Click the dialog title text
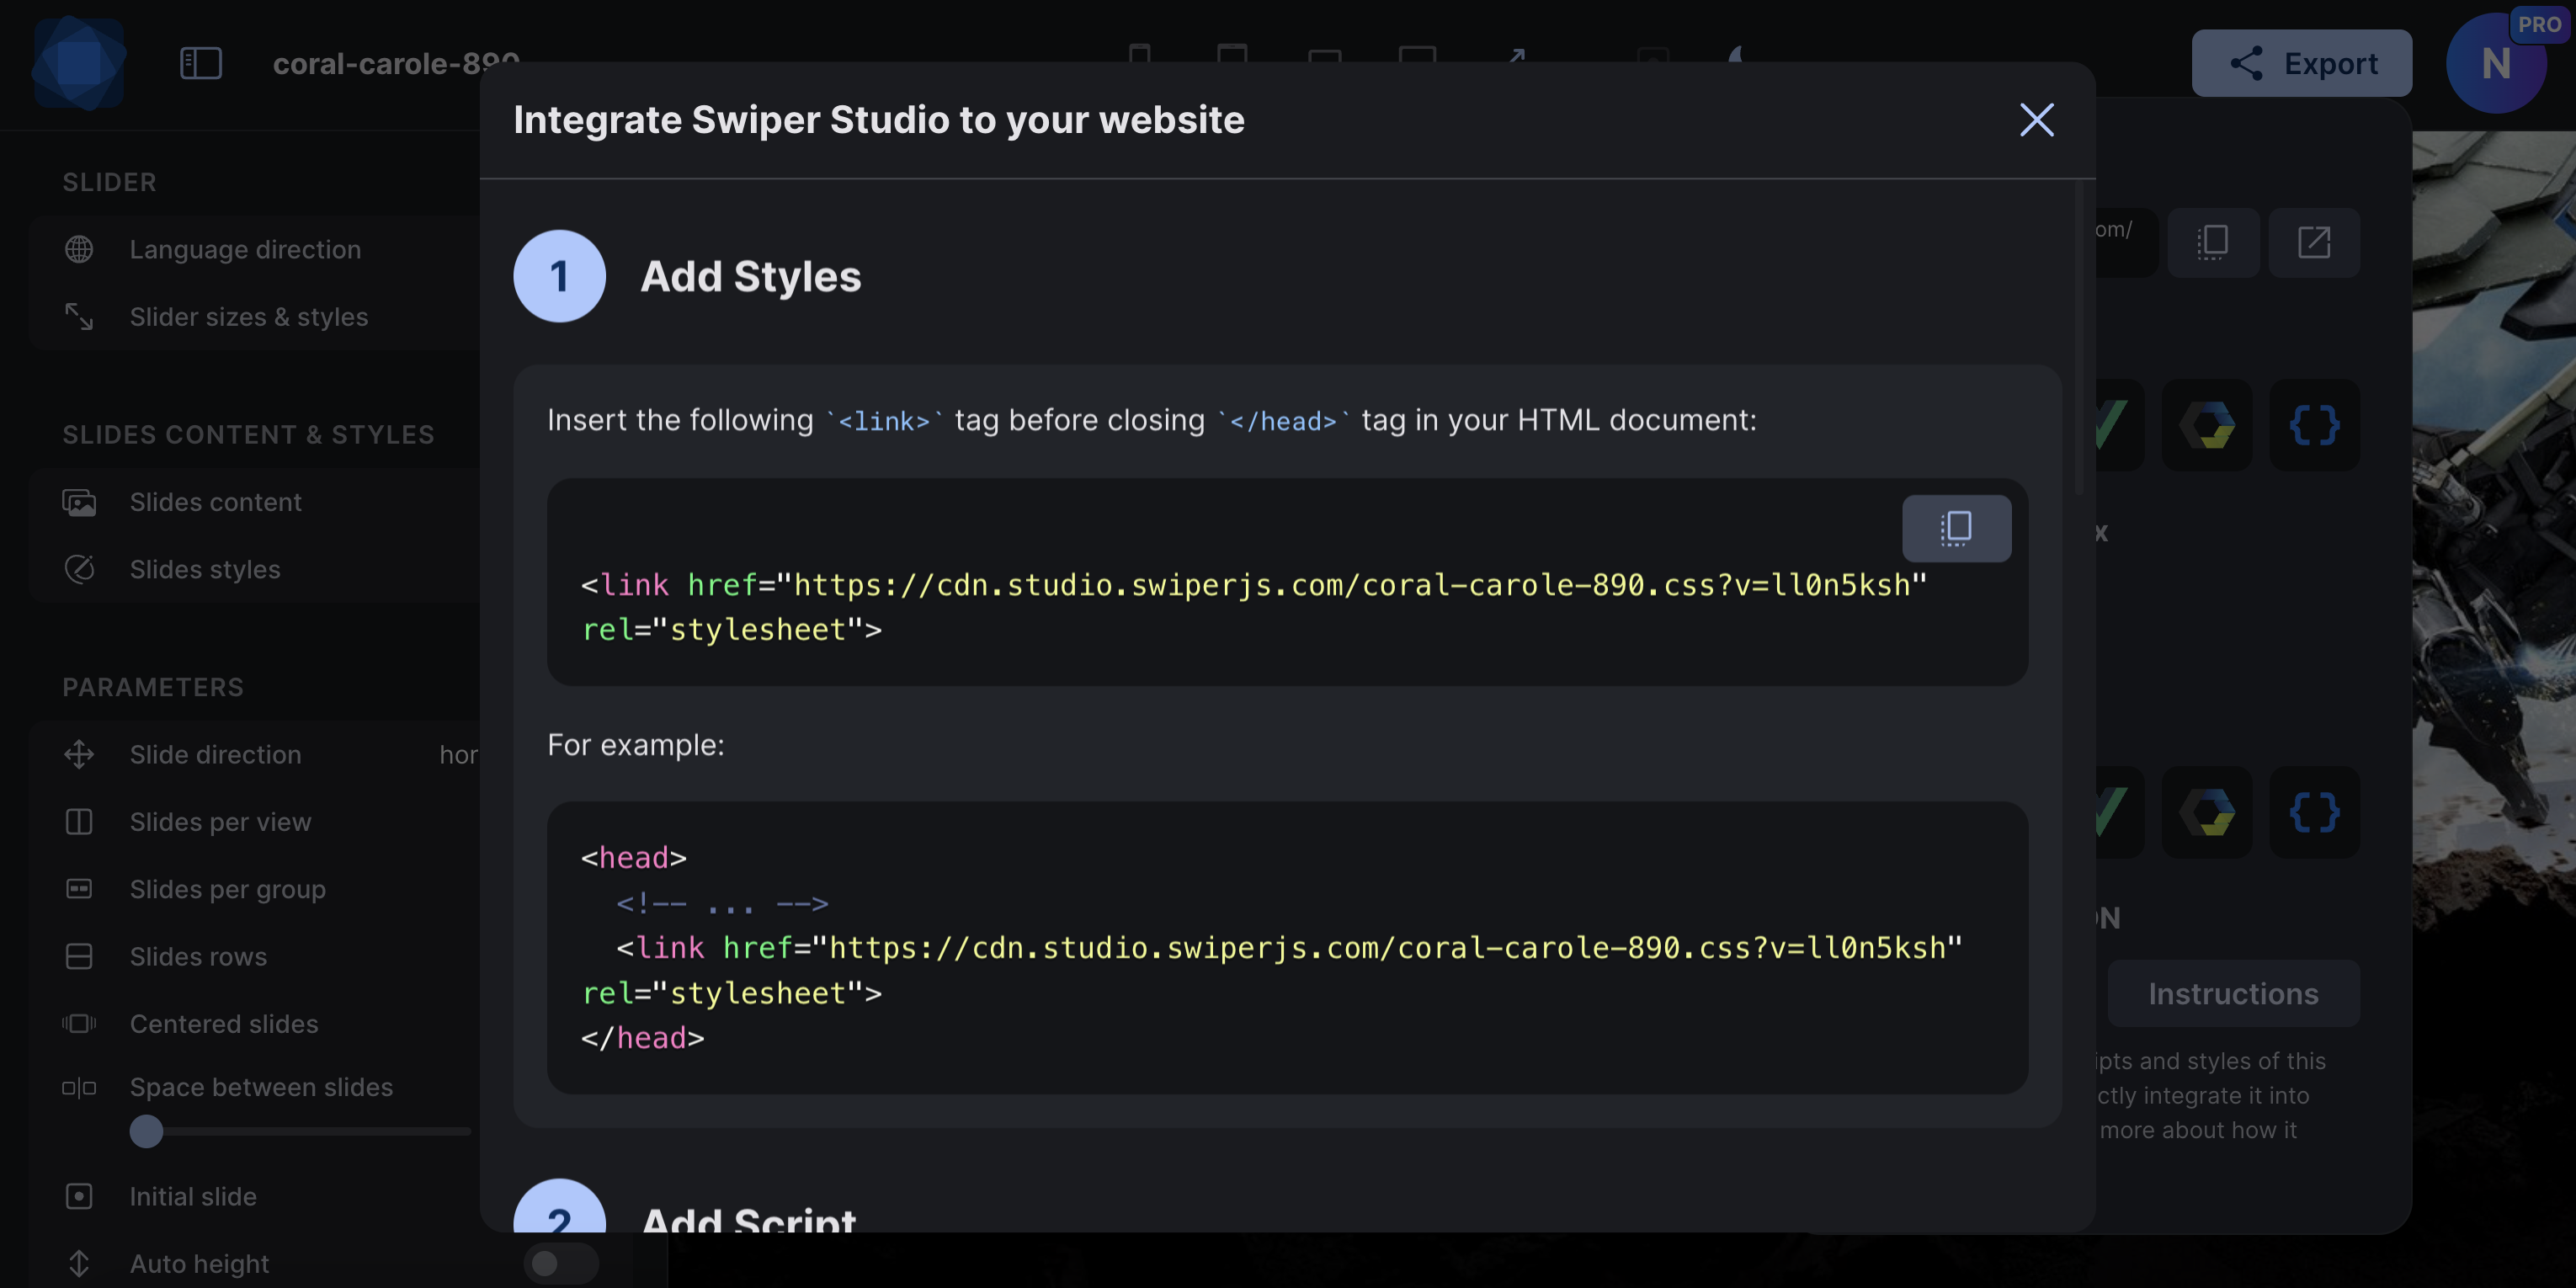Screen dimensions: 2576x1288 (879, 120)
